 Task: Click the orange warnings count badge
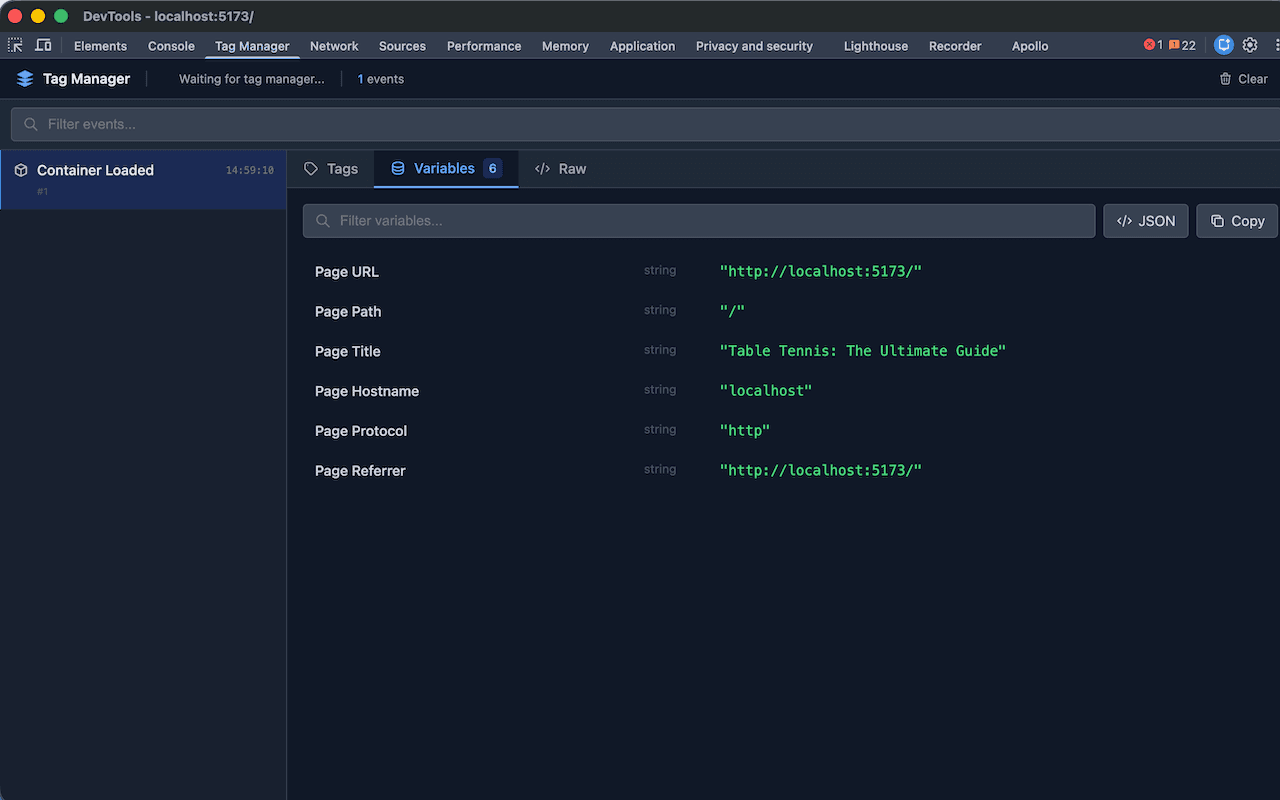pos(1182,45)
